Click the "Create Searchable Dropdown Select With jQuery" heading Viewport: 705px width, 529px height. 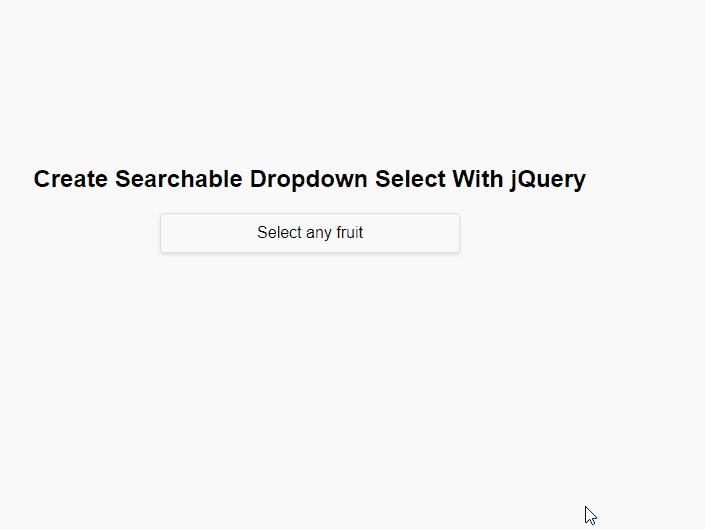coord(309,179)
